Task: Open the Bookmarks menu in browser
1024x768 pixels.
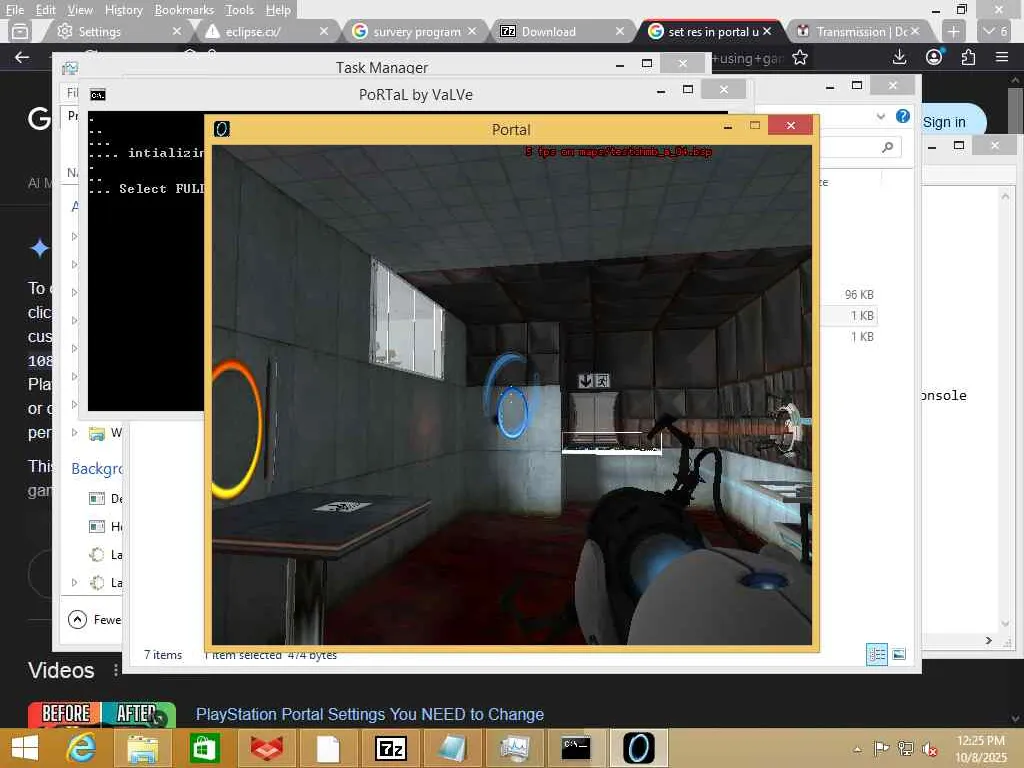Action: click(x=184, y=10)
